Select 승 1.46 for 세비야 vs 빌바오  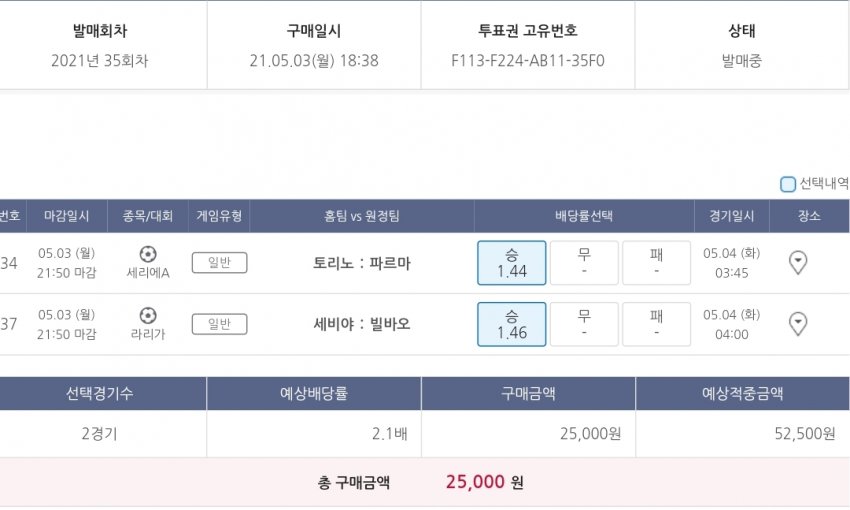click(x=512, y=324)
